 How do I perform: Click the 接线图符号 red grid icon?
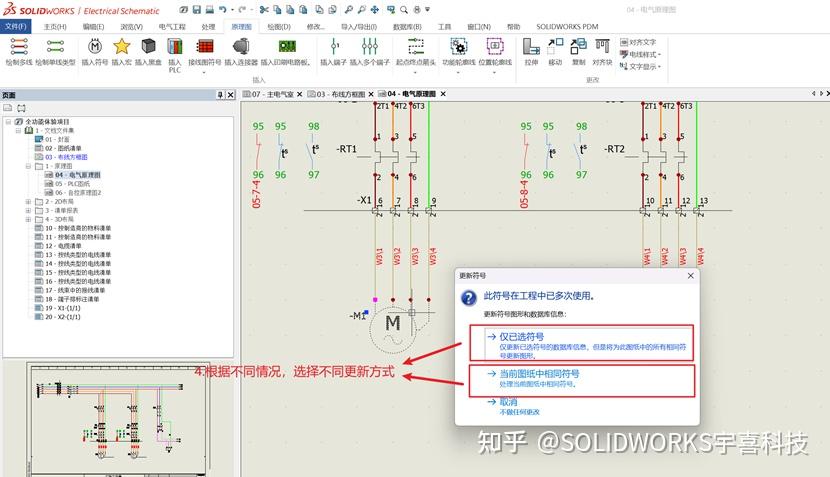(x=205, y=47)
